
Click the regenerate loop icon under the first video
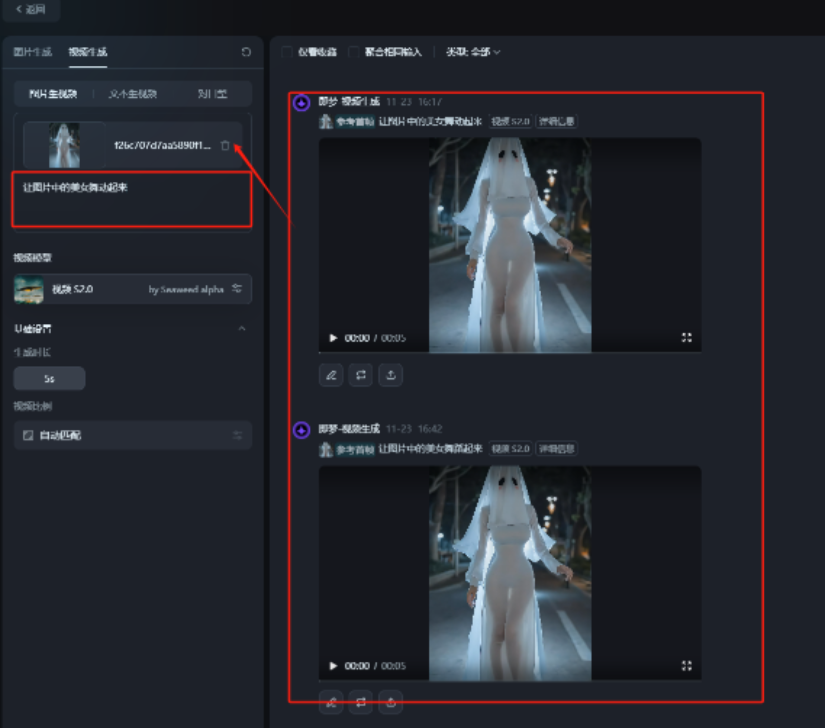click(361, 375)
